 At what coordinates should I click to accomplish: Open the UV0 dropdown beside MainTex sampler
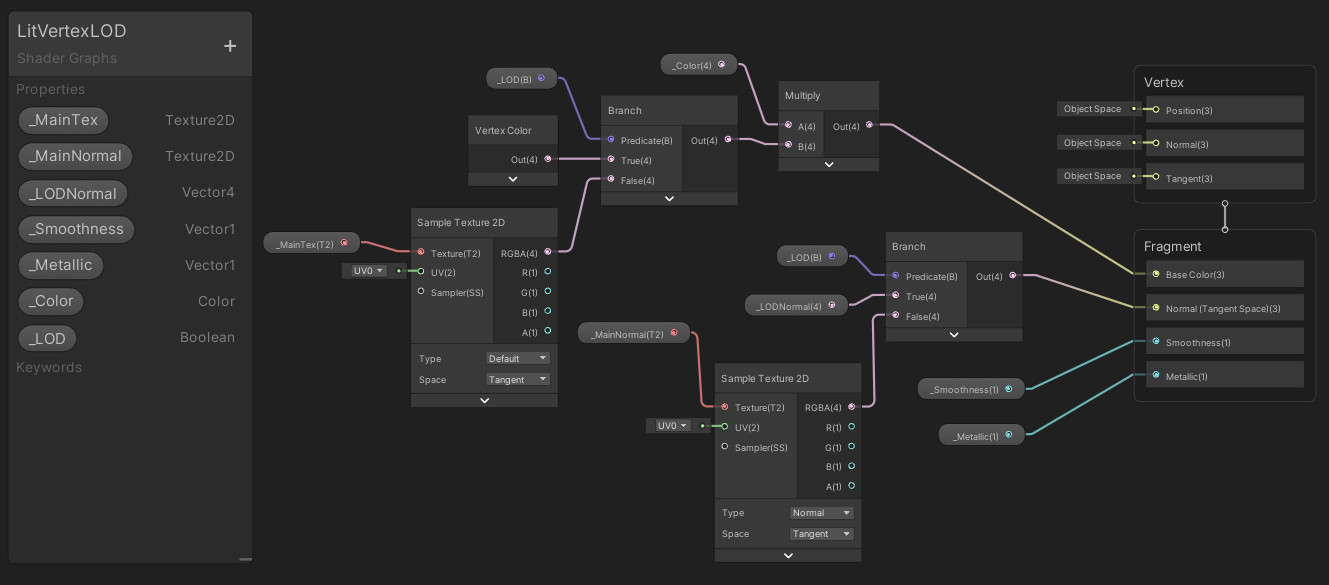point(365,270)
